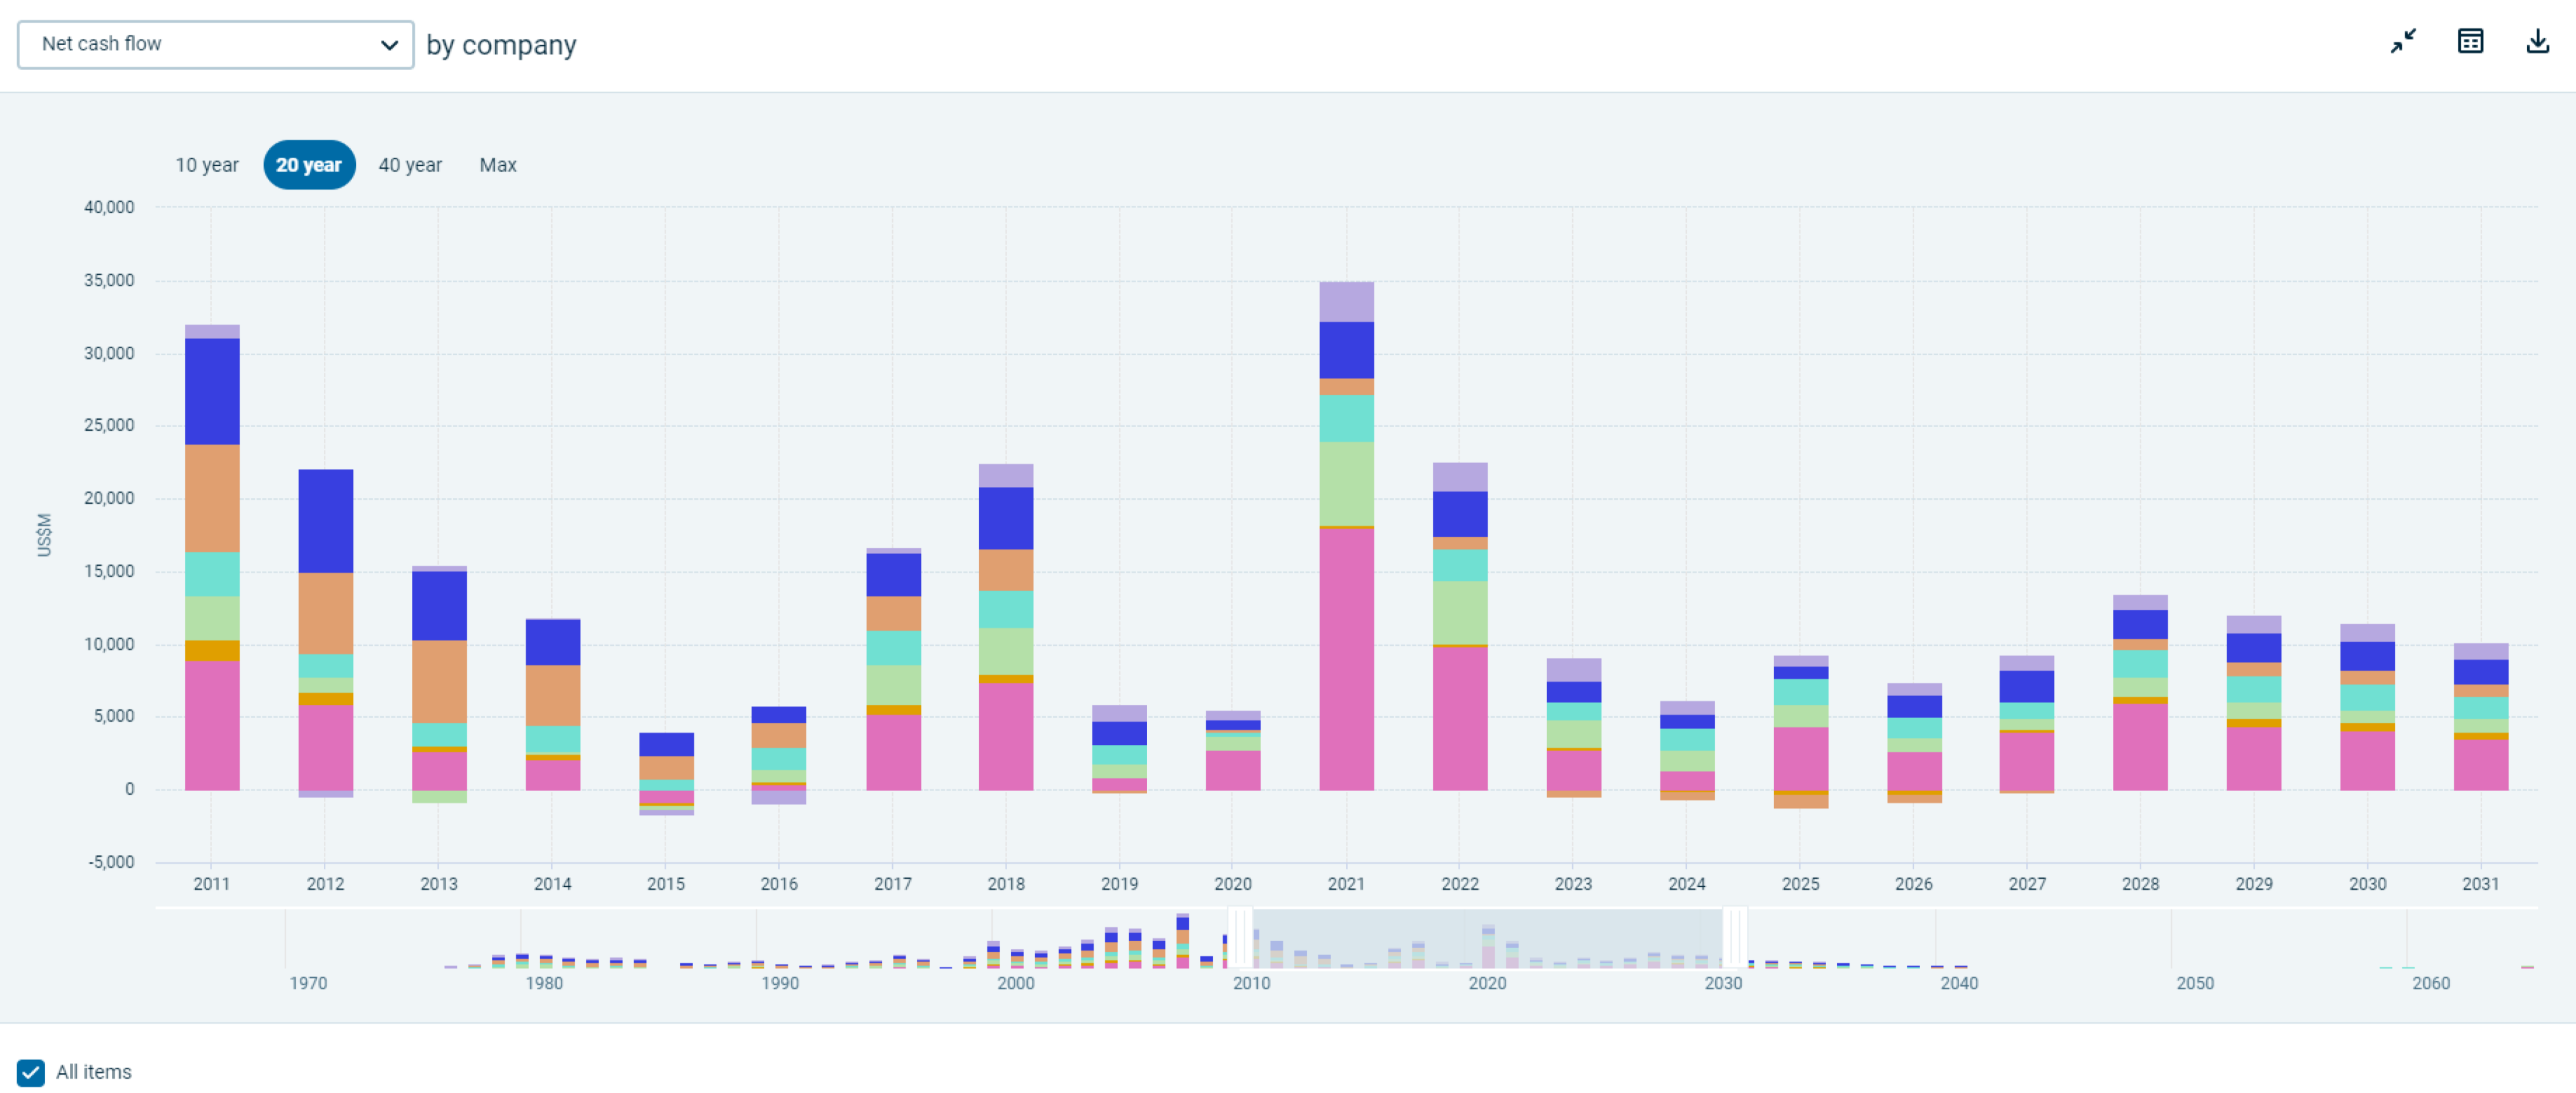Screen dimensions: 2576x1093
Task: Click year 2000 in overview timeline
Action: click(x=1016, y=983)
